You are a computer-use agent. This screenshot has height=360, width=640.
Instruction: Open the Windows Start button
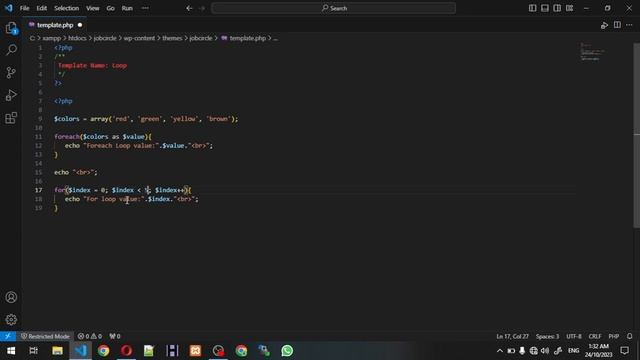(11, 351)
